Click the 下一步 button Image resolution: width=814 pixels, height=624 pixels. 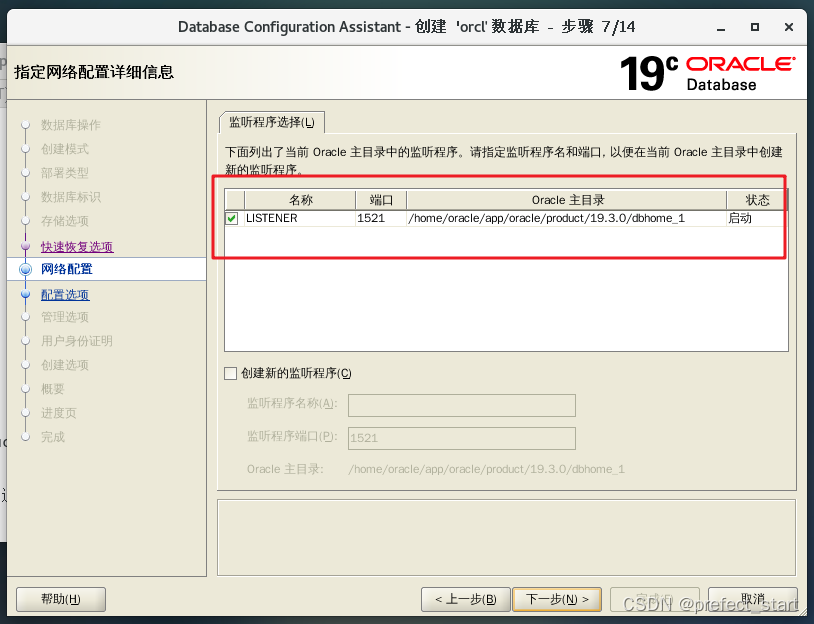[557, 600]
